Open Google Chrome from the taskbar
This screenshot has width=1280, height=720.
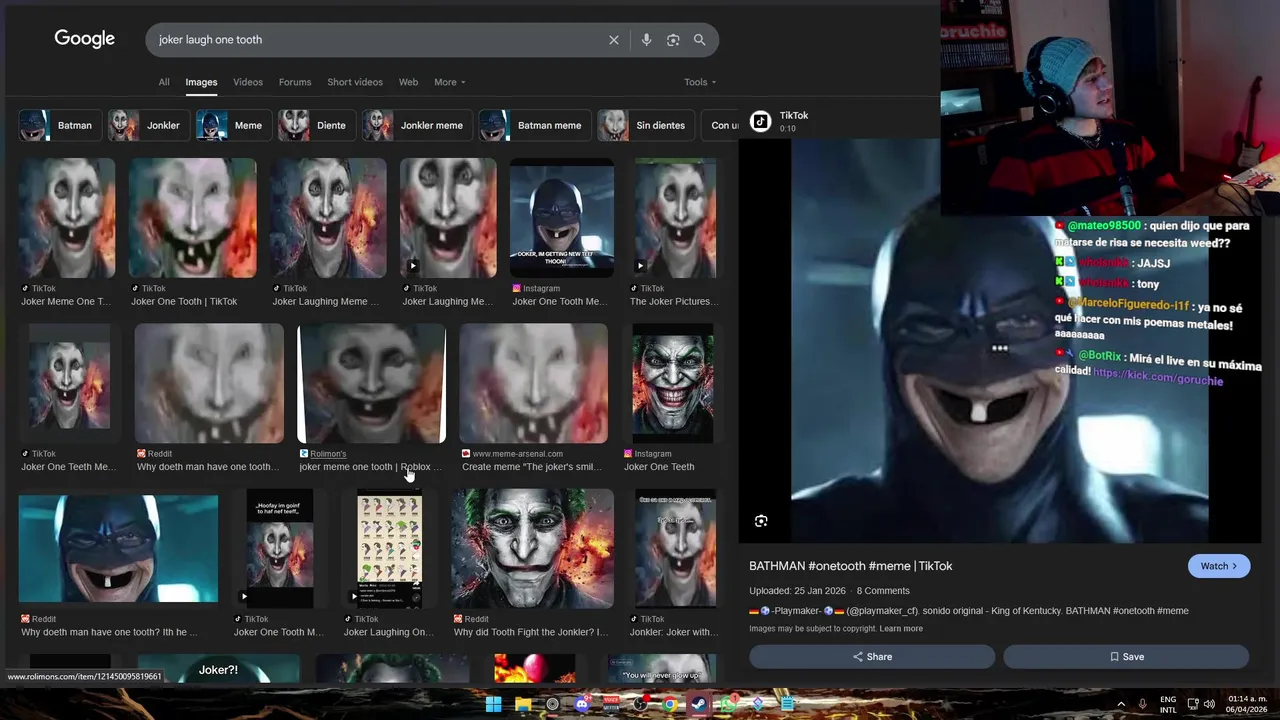click(669, 704)
